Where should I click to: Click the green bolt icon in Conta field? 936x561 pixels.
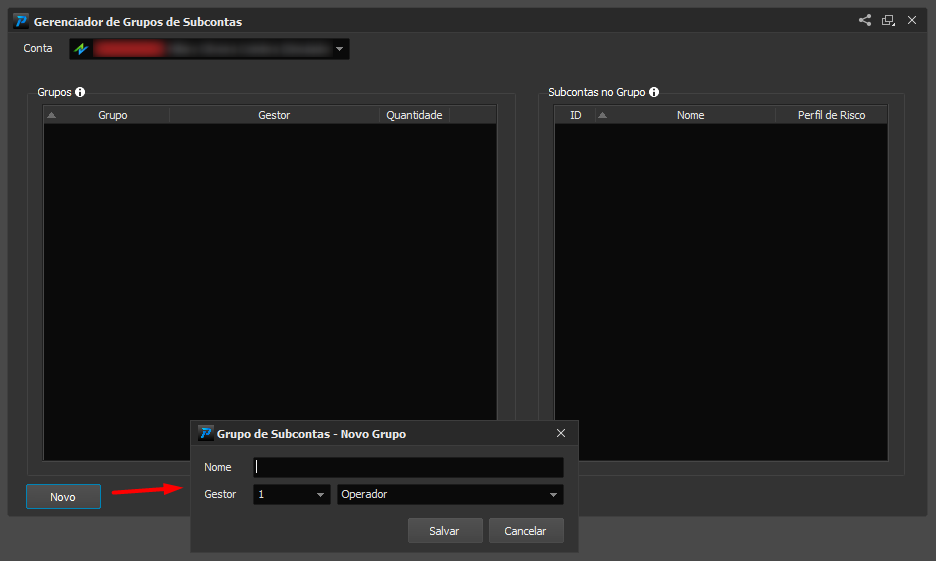(x=81, y=49)
